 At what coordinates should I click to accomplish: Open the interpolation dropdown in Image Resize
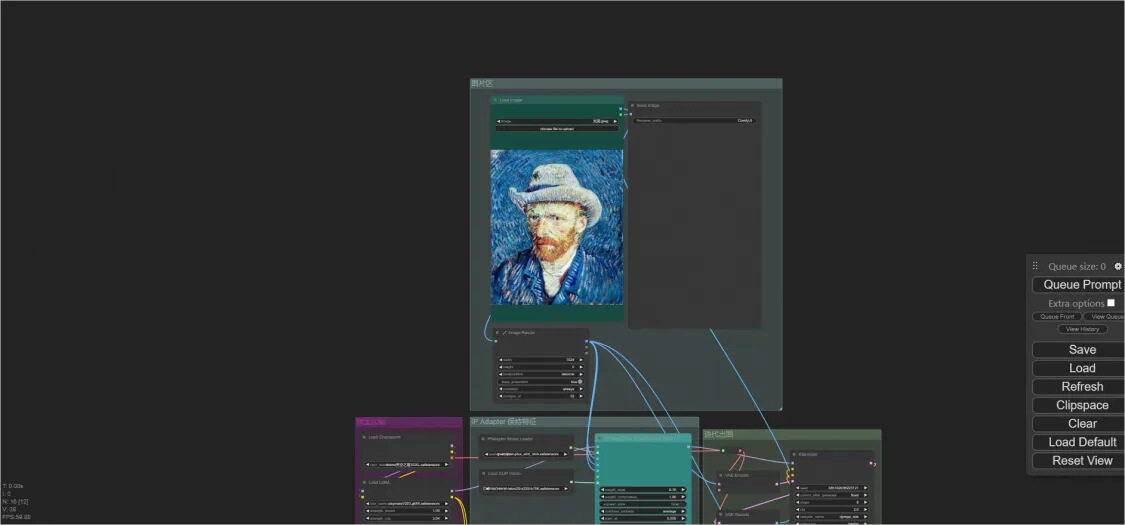541,374
